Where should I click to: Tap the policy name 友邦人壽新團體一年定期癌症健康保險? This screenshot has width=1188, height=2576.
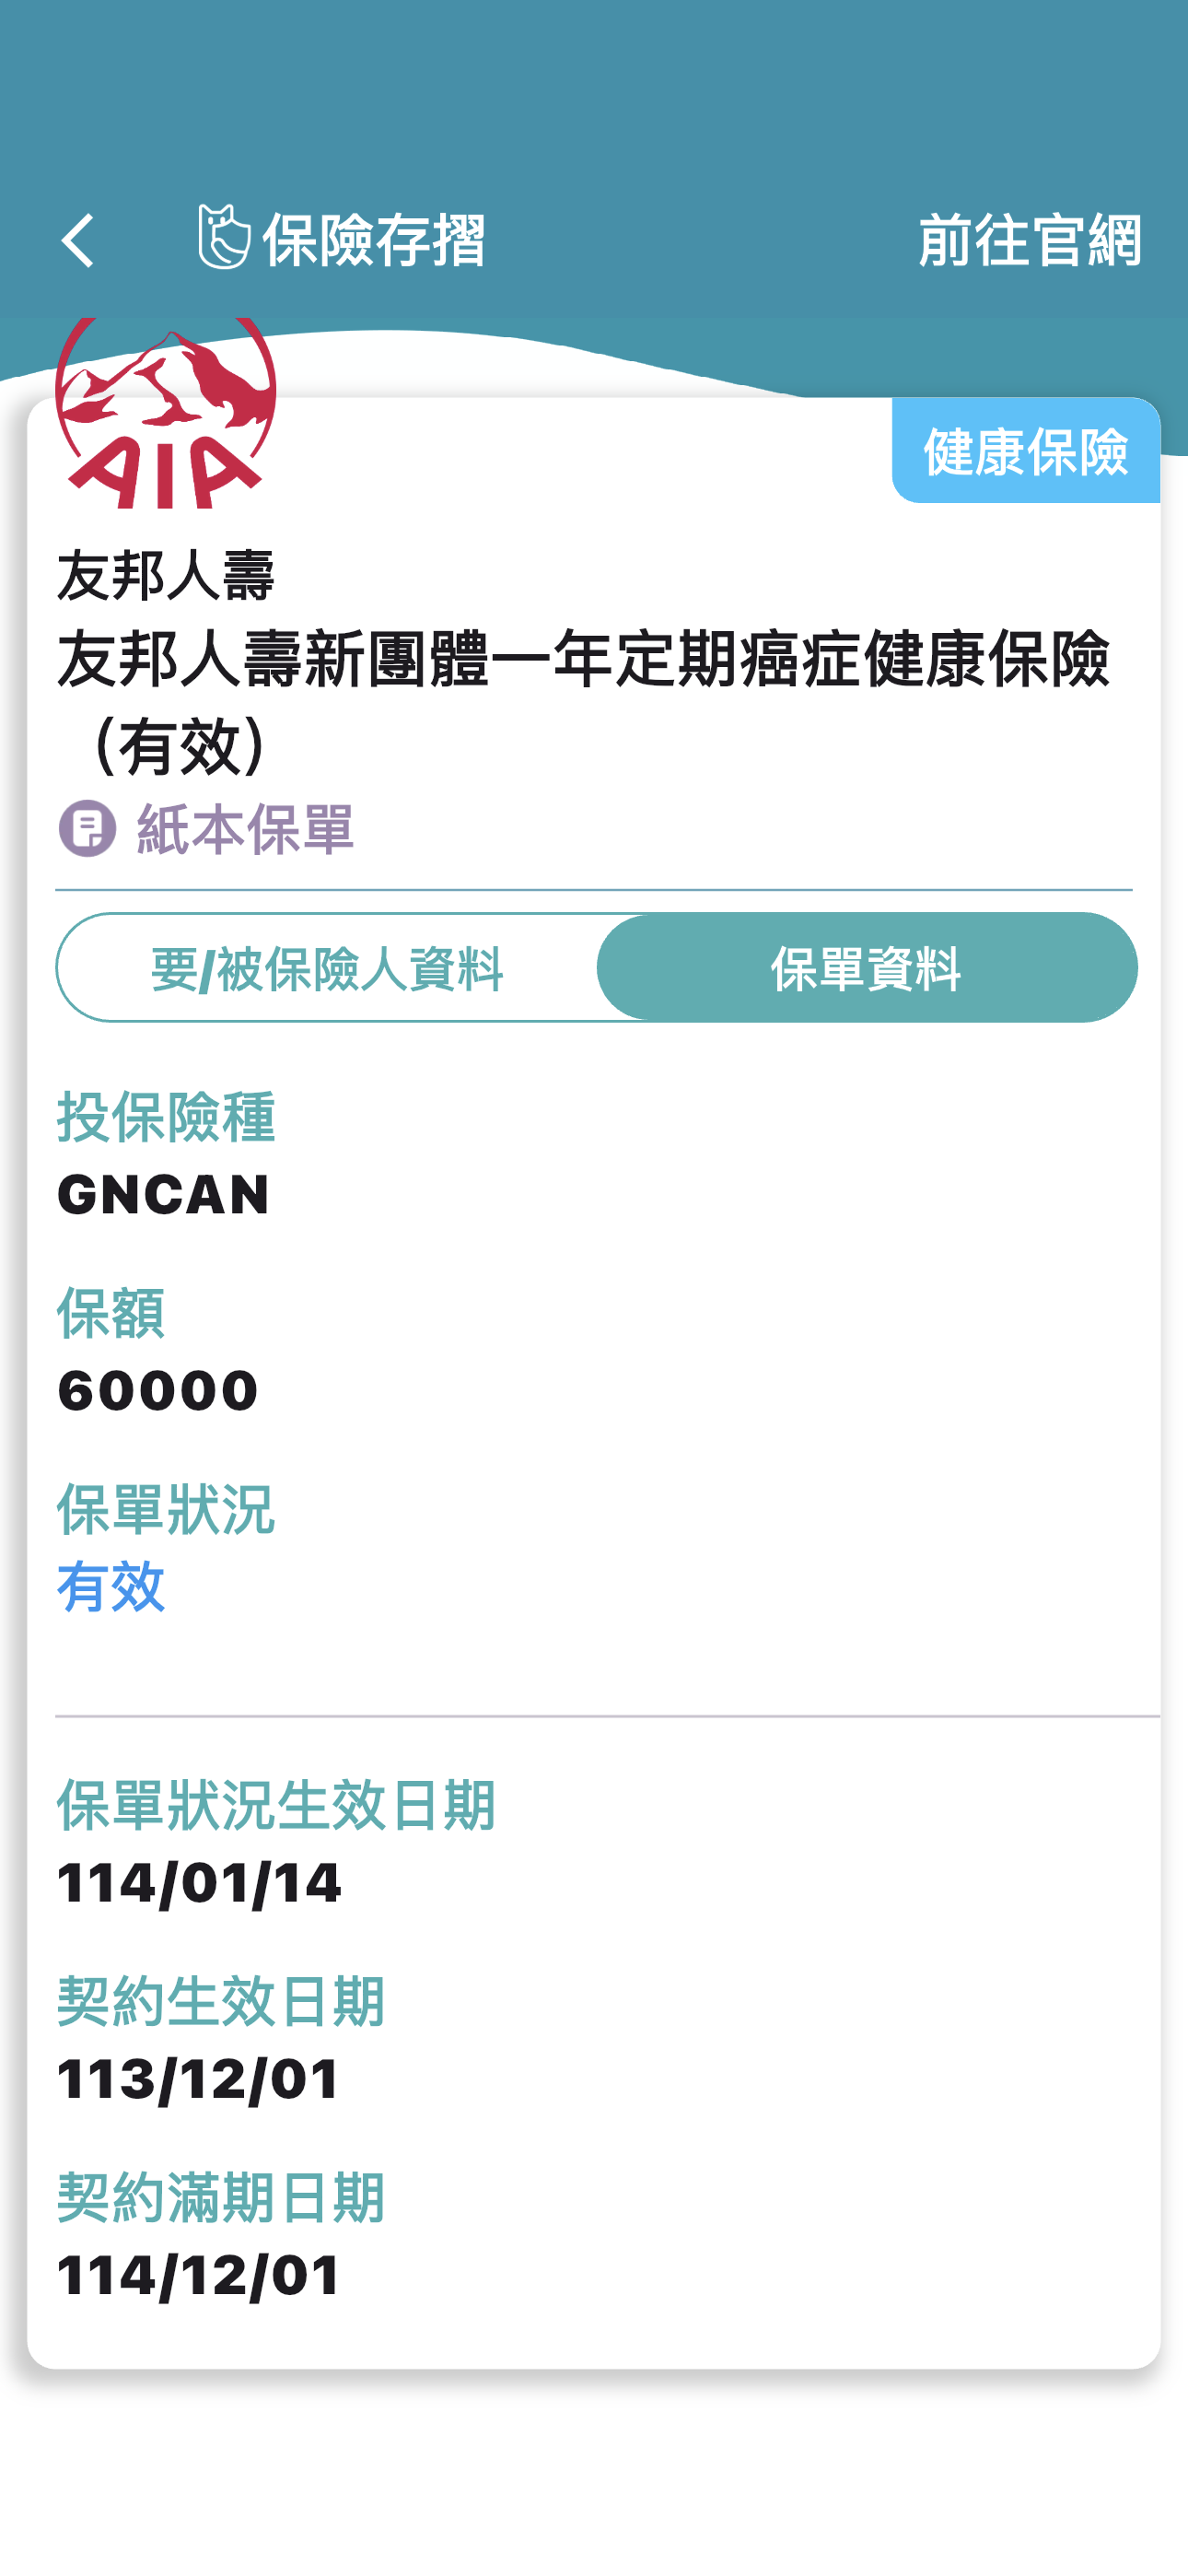tap(582, 661)
